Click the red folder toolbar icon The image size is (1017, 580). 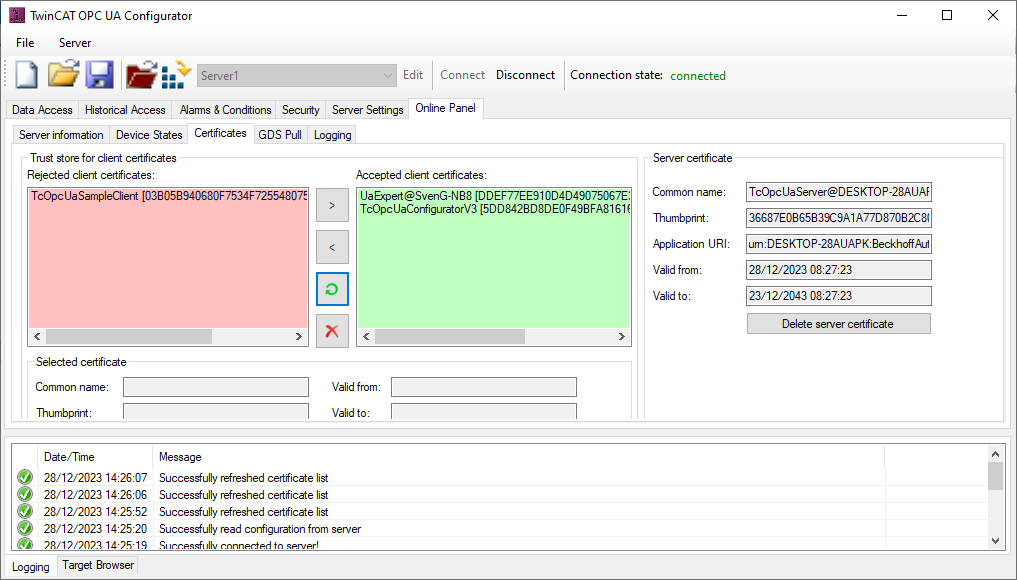141,75
